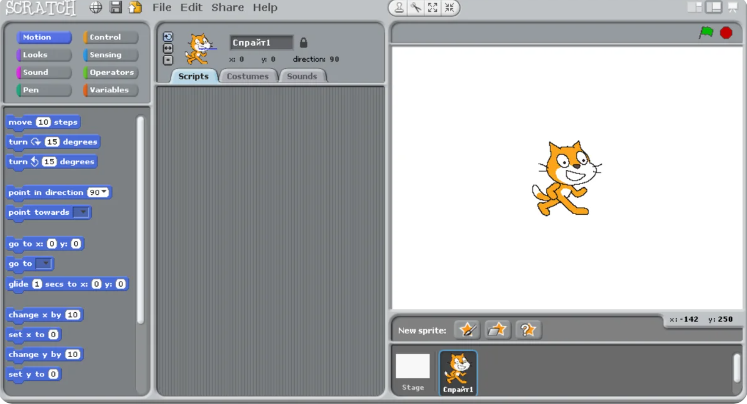The image size is (747, 404).
Task: Select the scissors delete tool
Action: tap(416, 8)
